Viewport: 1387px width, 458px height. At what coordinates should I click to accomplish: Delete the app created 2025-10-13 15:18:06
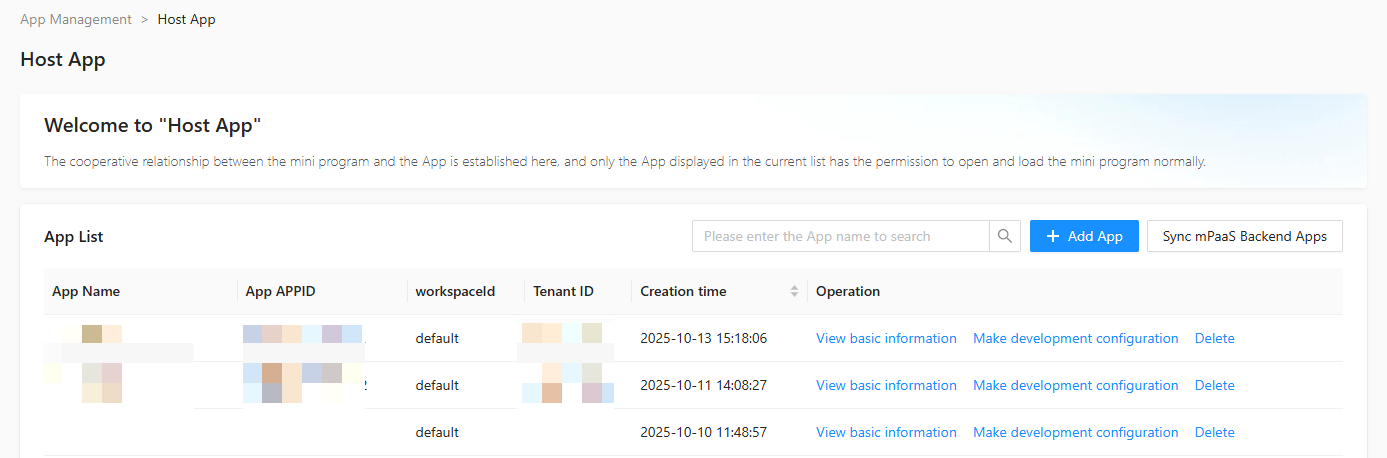click(x=1214, y=338)
